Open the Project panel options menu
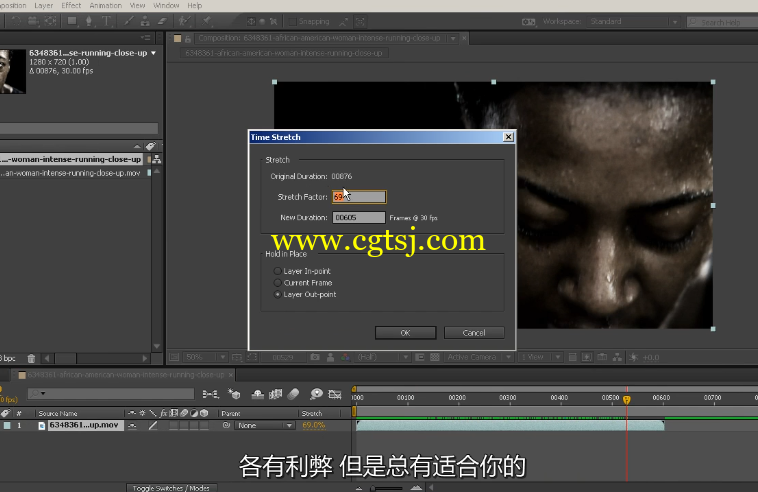The image size is (758, 492). coord(146,38)
